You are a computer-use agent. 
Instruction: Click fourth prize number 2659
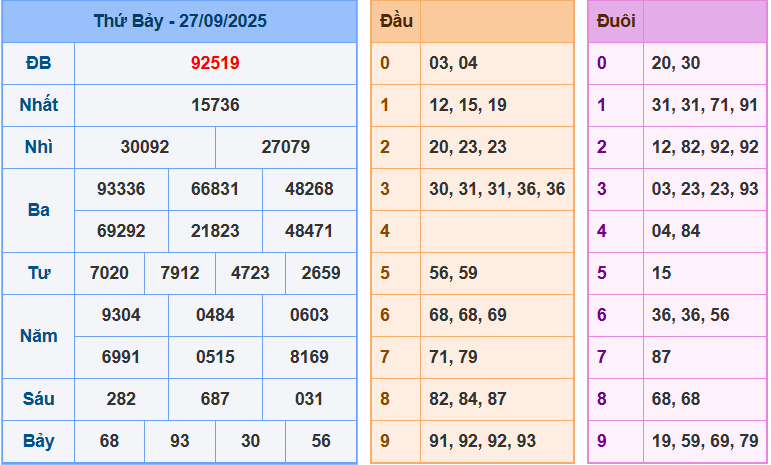320,273
